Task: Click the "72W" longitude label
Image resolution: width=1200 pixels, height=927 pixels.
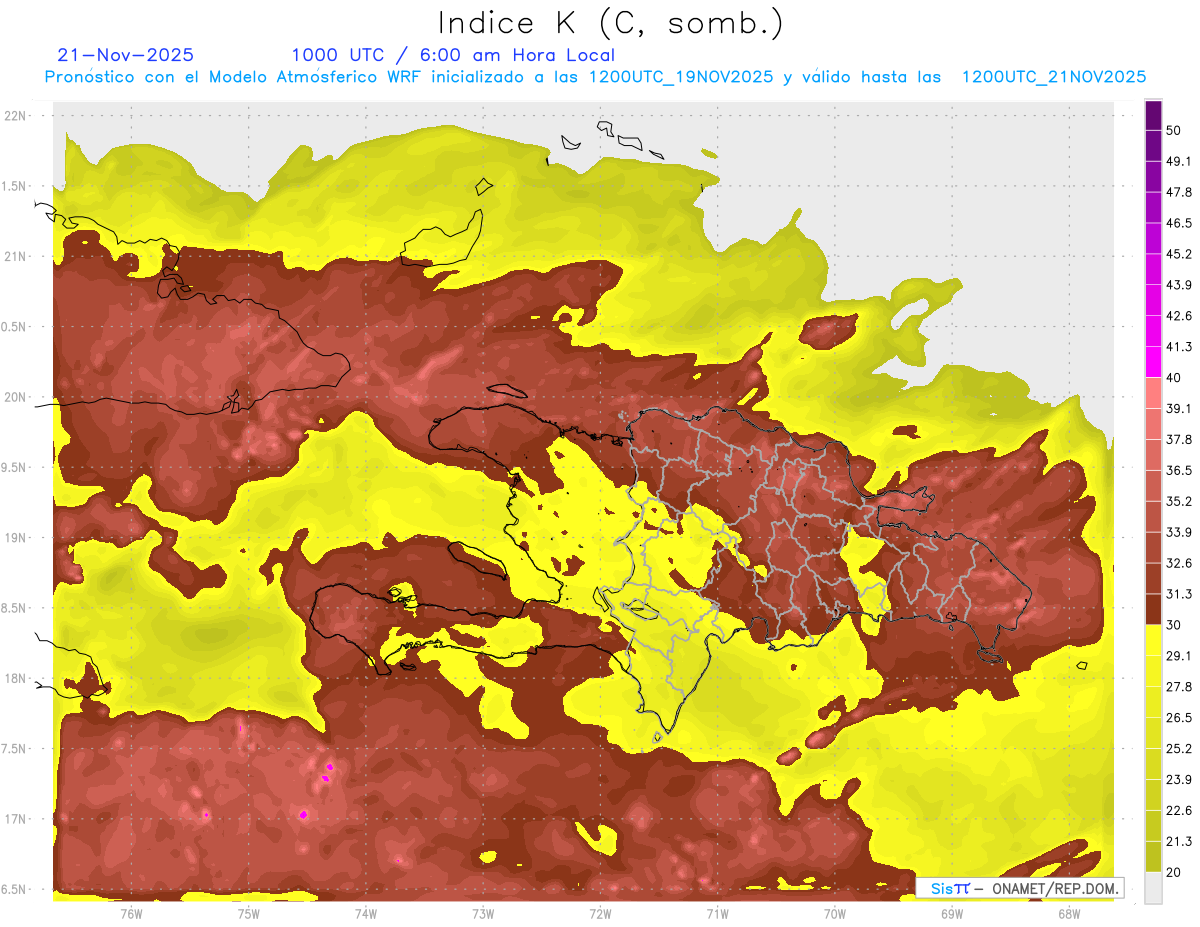Action: click(600, 912)
